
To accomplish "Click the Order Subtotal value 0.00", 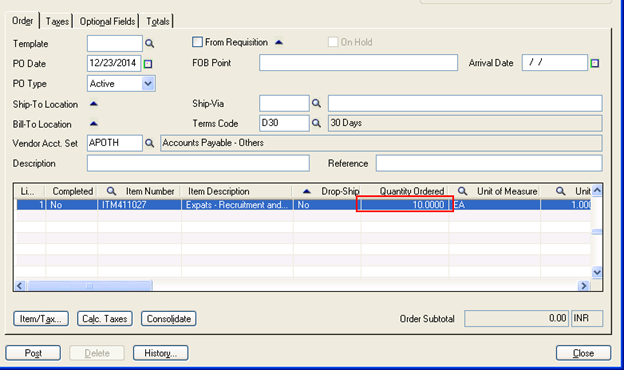I will click(517, 319).
